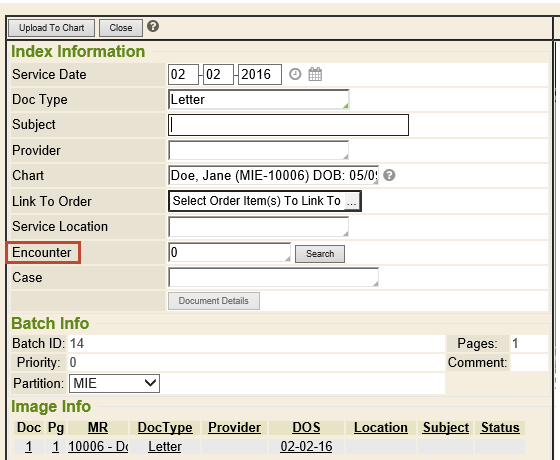The height and width of the screenshot is (460, 560).
Task: Click the help icon next to Chart field
Action: (389, 175)
